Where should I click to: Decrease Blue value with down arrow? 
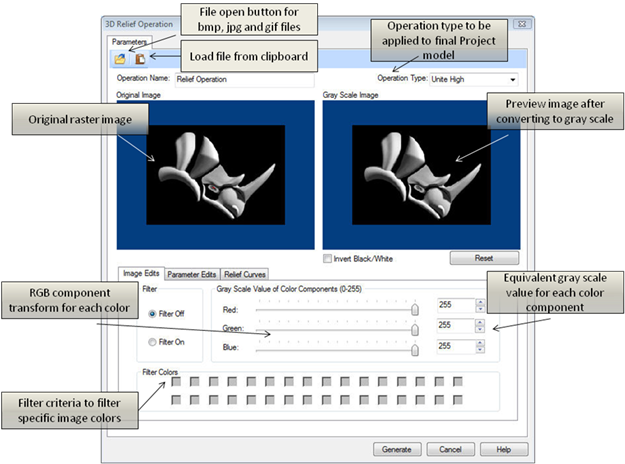(480, 350)
